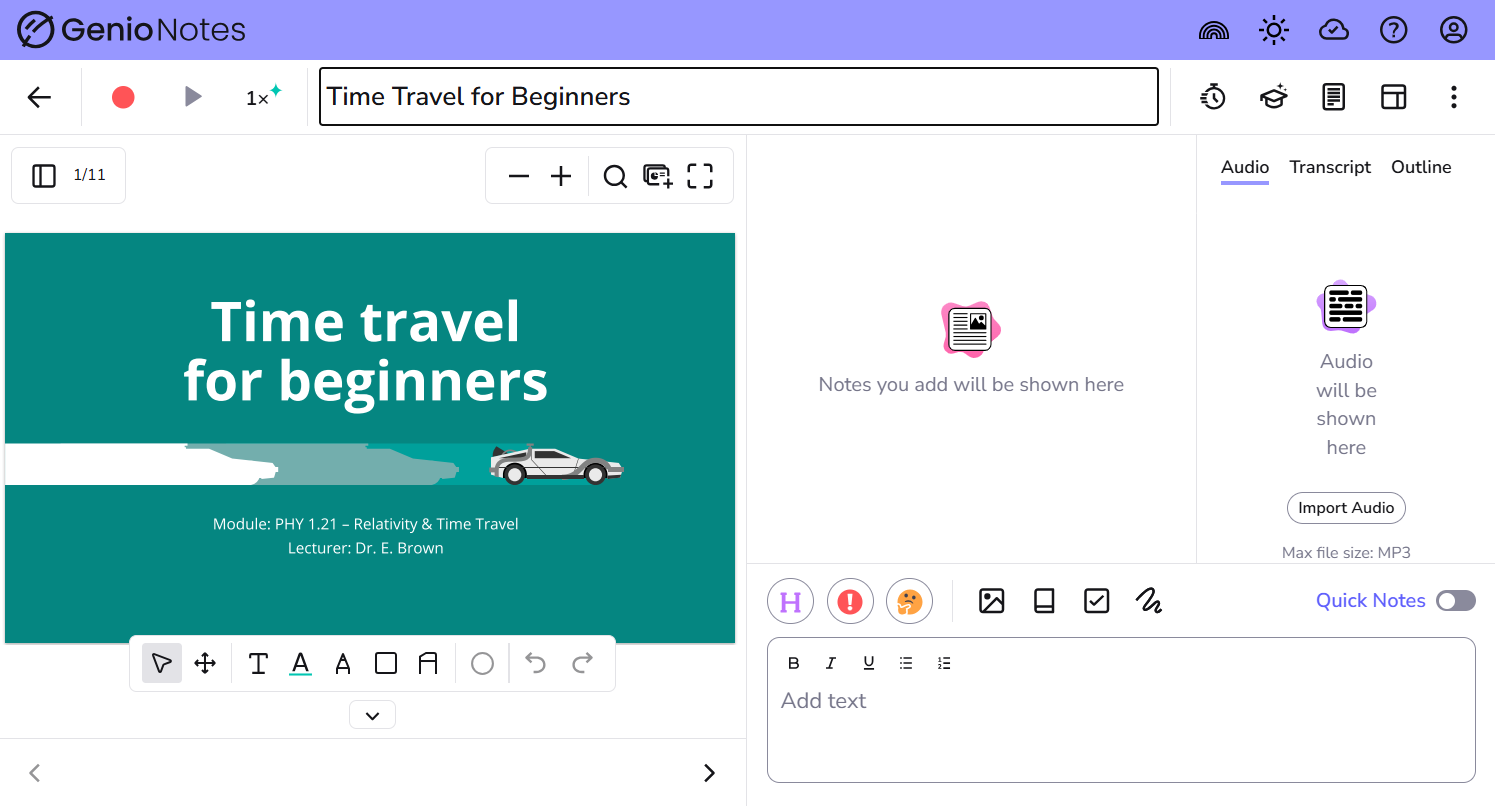Switch to light/dark theme with sun icon
This screenshot has width=1495, height=806.
tap(1273, 31)
